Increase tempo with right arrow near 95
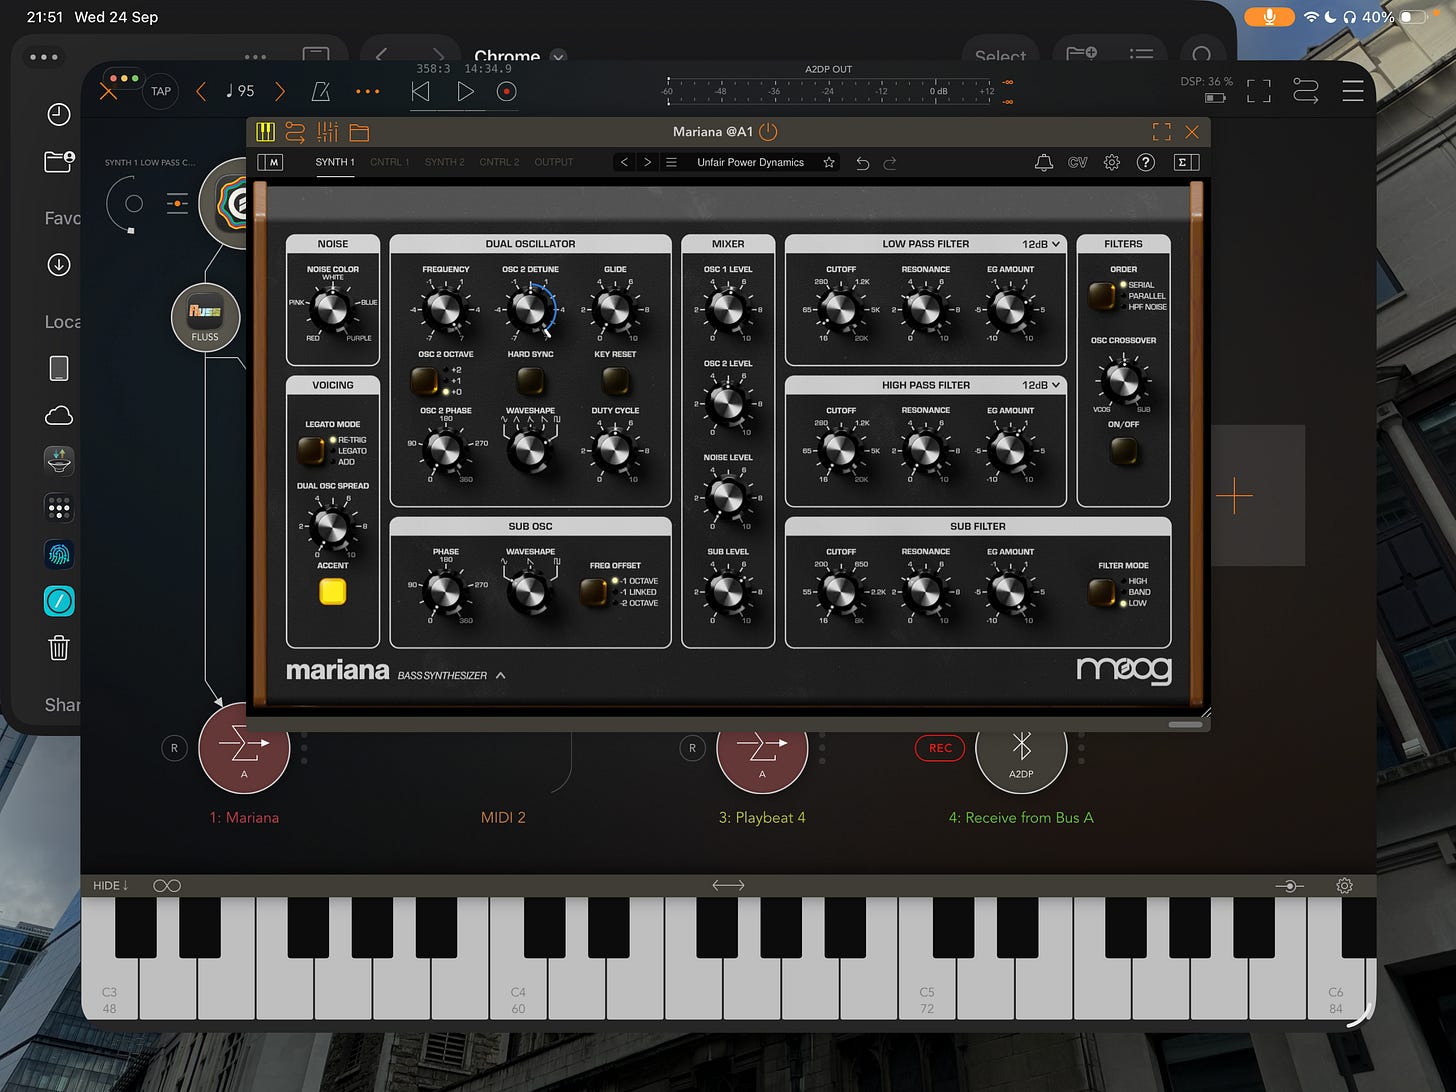The width and height of the screenshot is (1456, 1092). point(280,91)
